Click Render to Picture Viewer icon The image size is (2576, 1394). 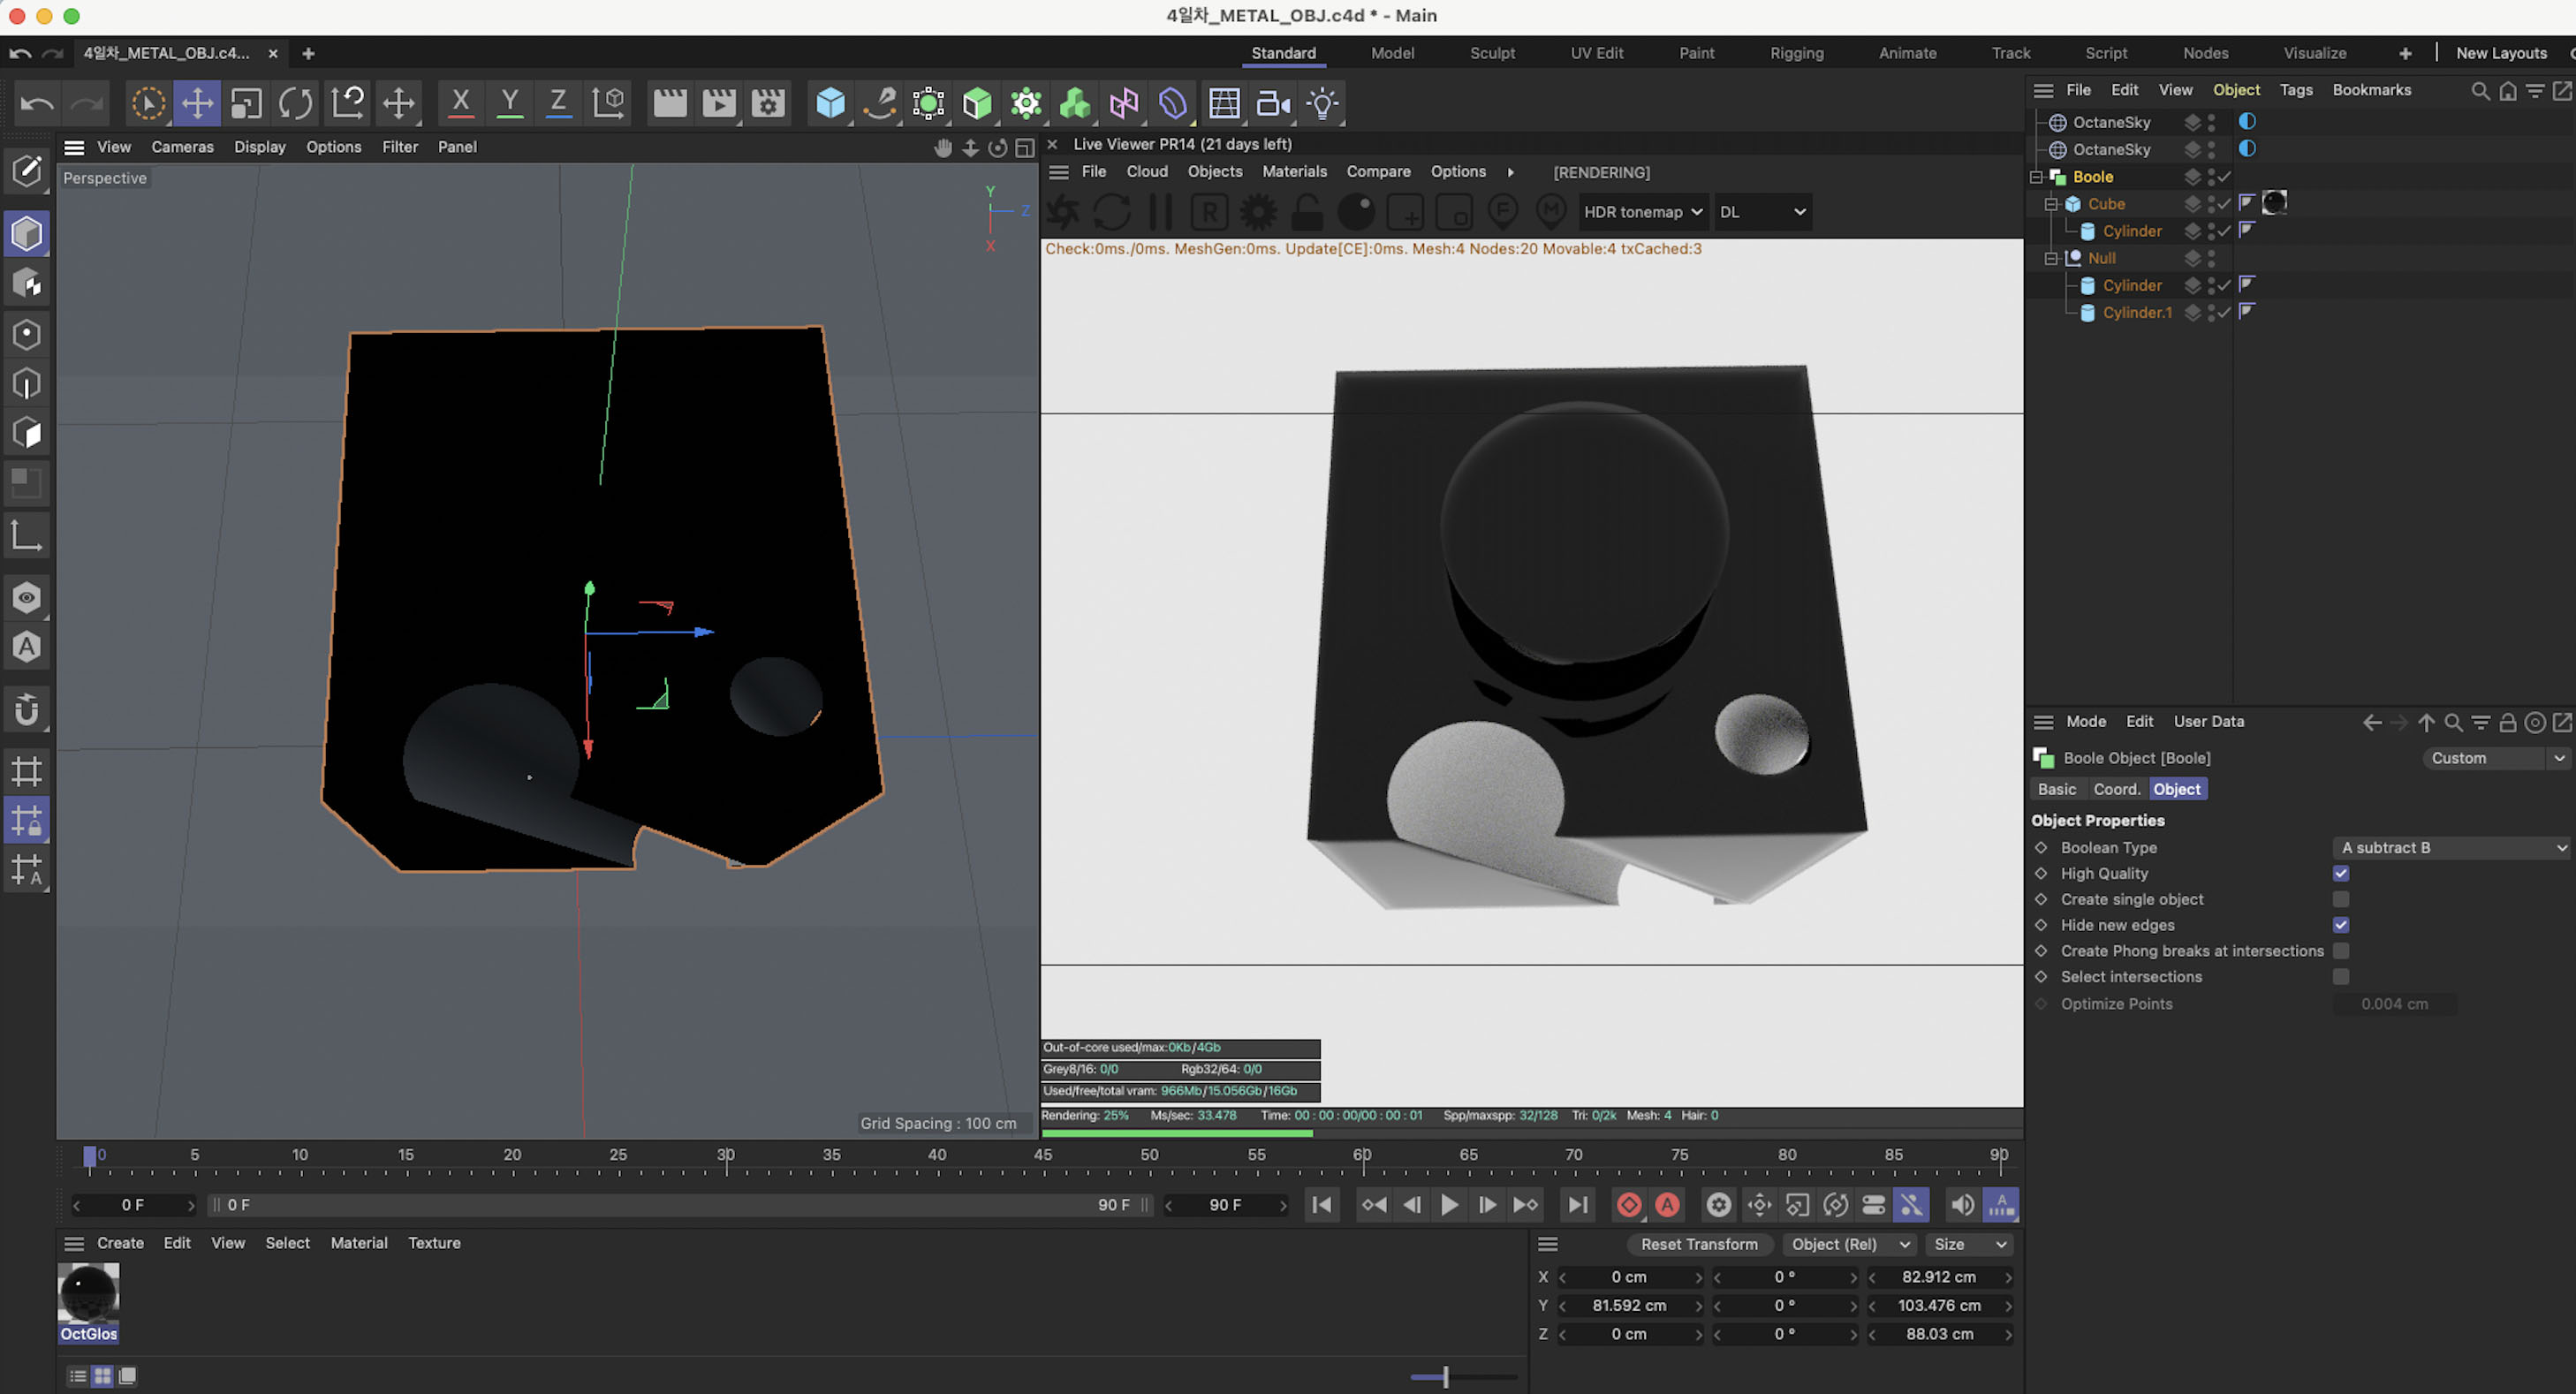pos(719,103)
